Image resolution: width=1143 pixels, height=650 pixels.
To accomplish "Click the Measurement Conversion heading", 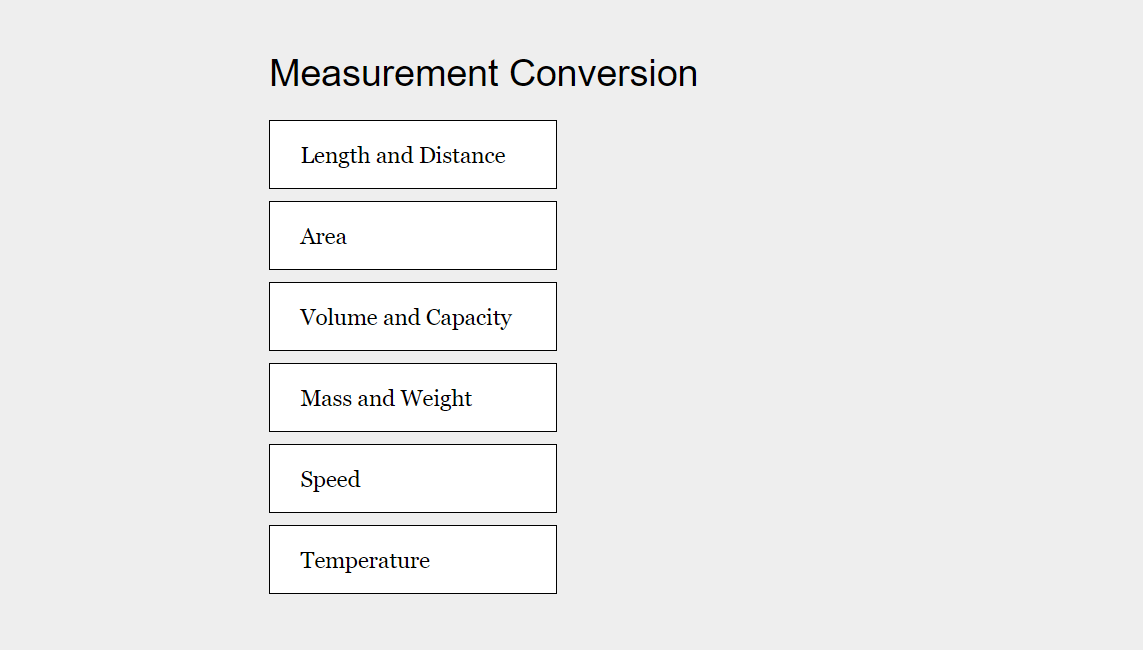I will pyautogui.click(x=483, y=73).
